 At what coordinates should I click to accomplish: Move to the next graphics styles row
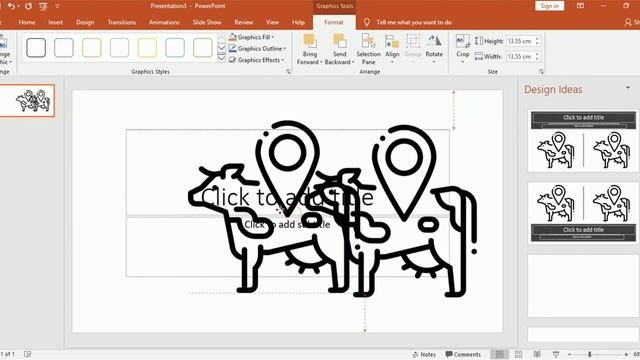point(222,48)
